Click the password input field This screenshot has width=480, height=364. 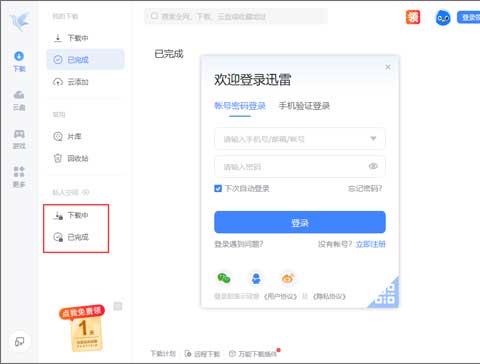300,167
